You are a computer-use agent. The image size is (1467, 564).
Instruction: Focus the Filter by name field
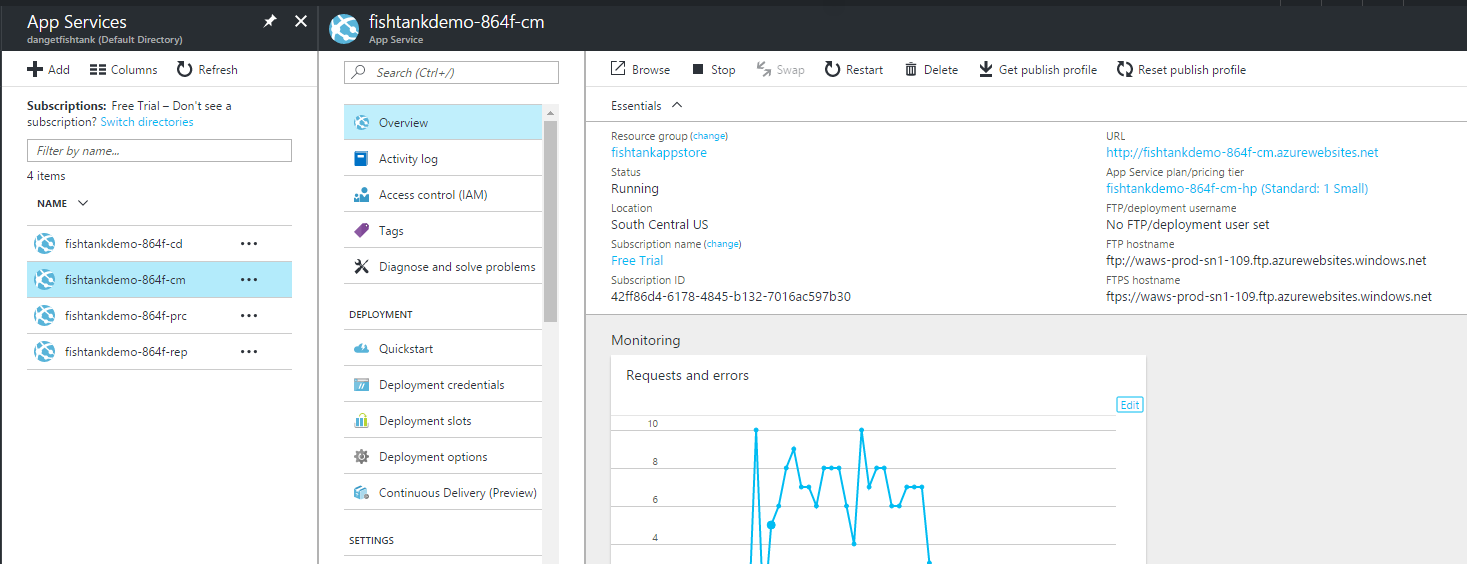coord(159,151)
